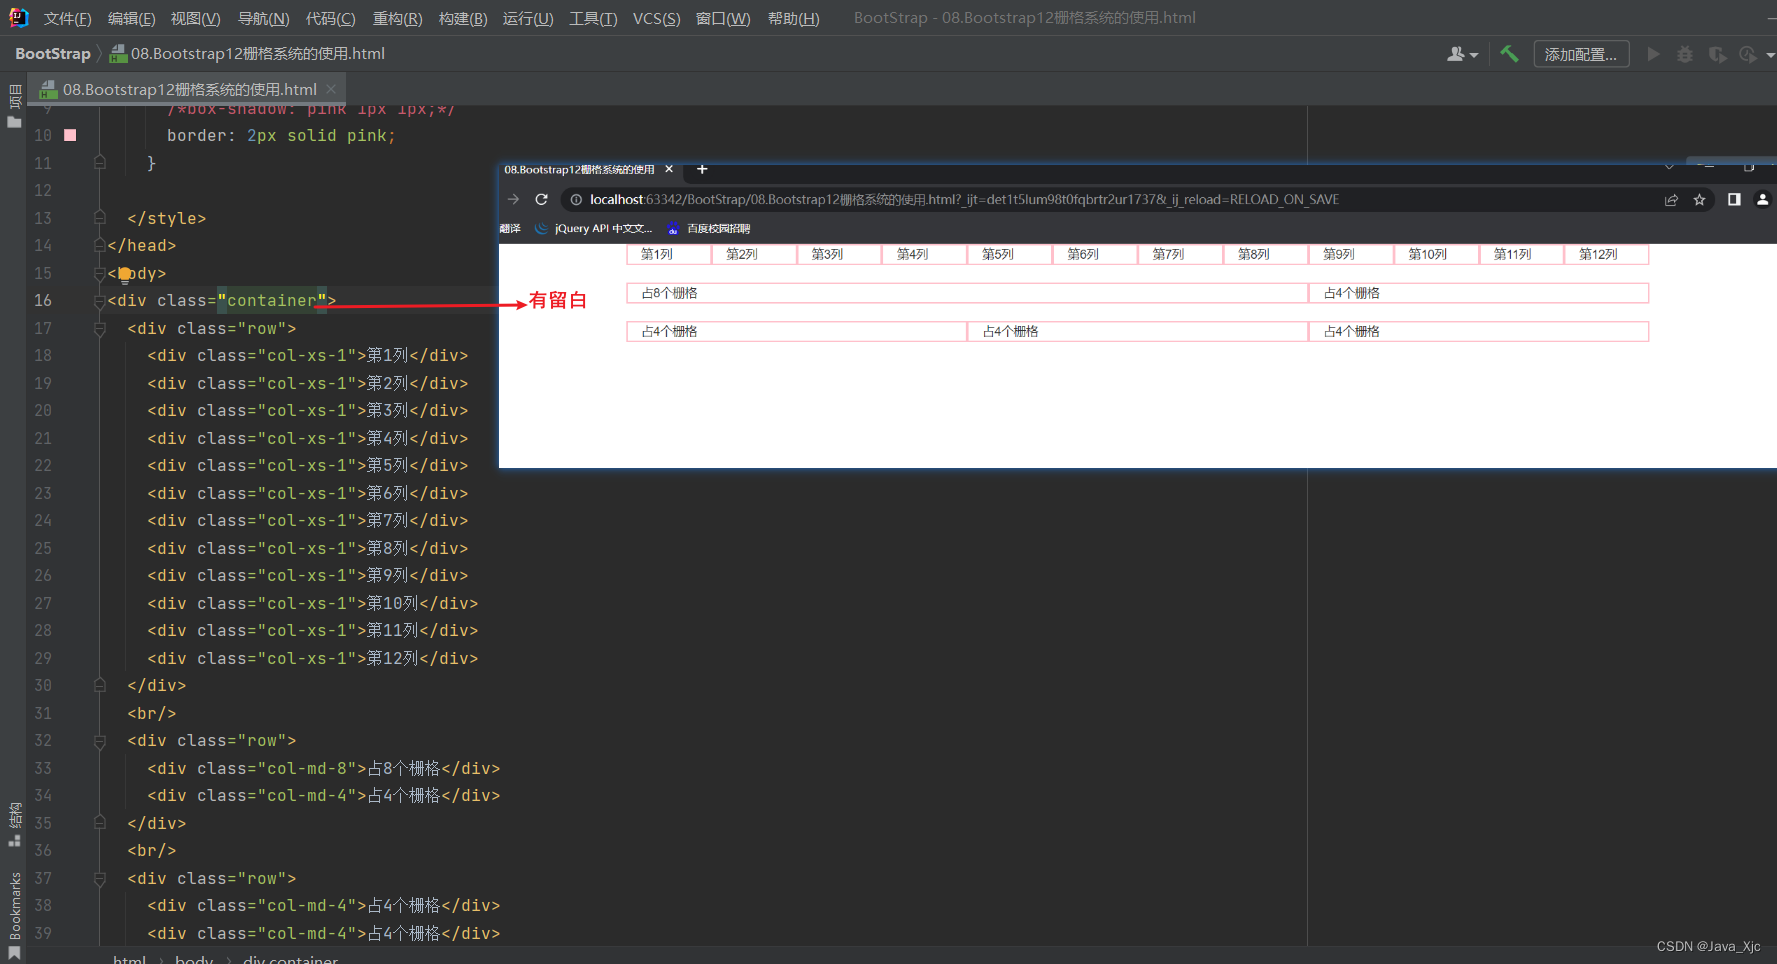Click the BootStrap project breadcrumb
The image size is (1777, 964).
(x=53, y=54)
